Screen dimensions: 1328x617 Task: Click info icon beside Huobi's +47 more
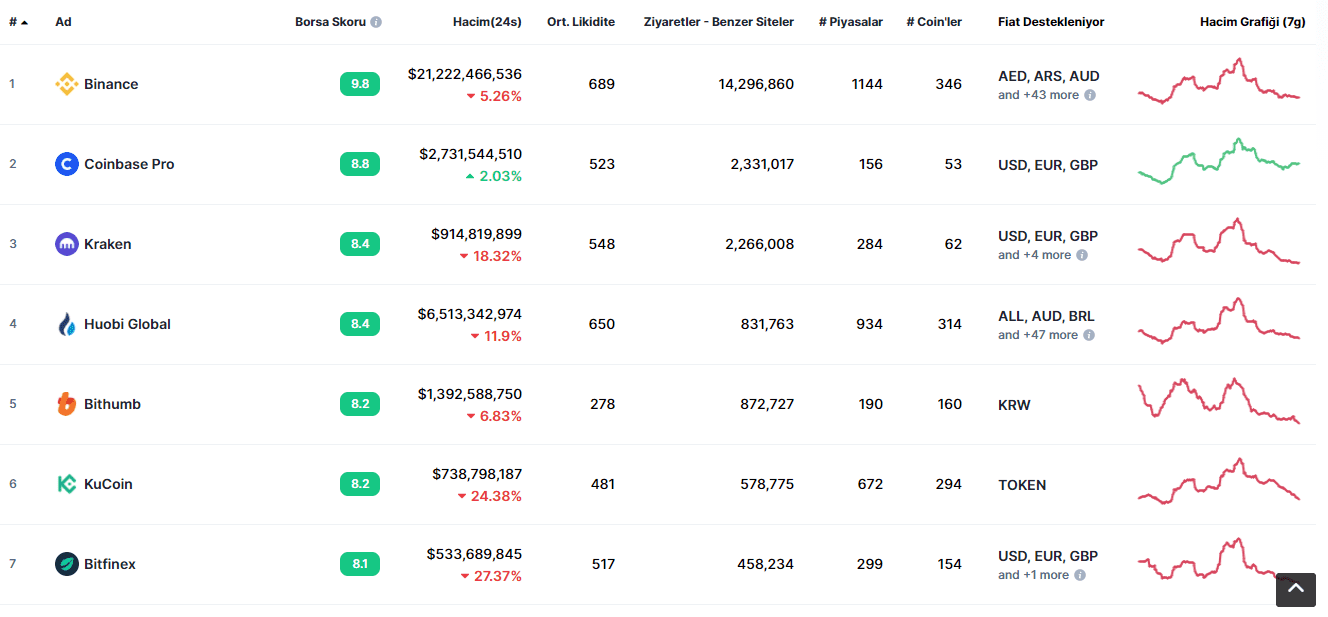click(x=1089, y=335)
